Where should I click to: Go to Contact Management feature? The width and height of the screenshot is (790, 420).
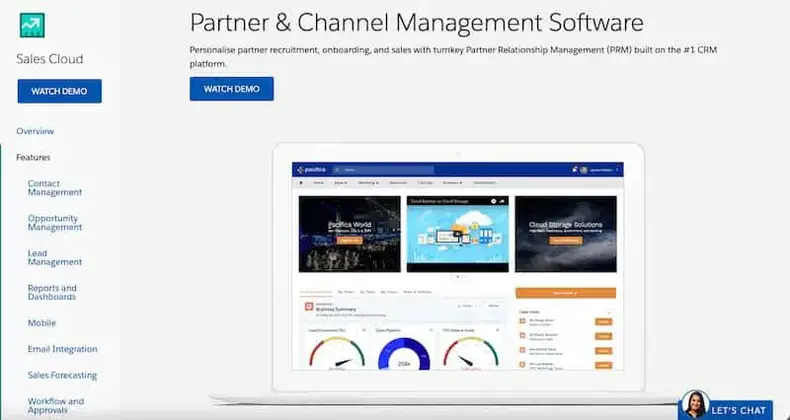pos(54,188)
